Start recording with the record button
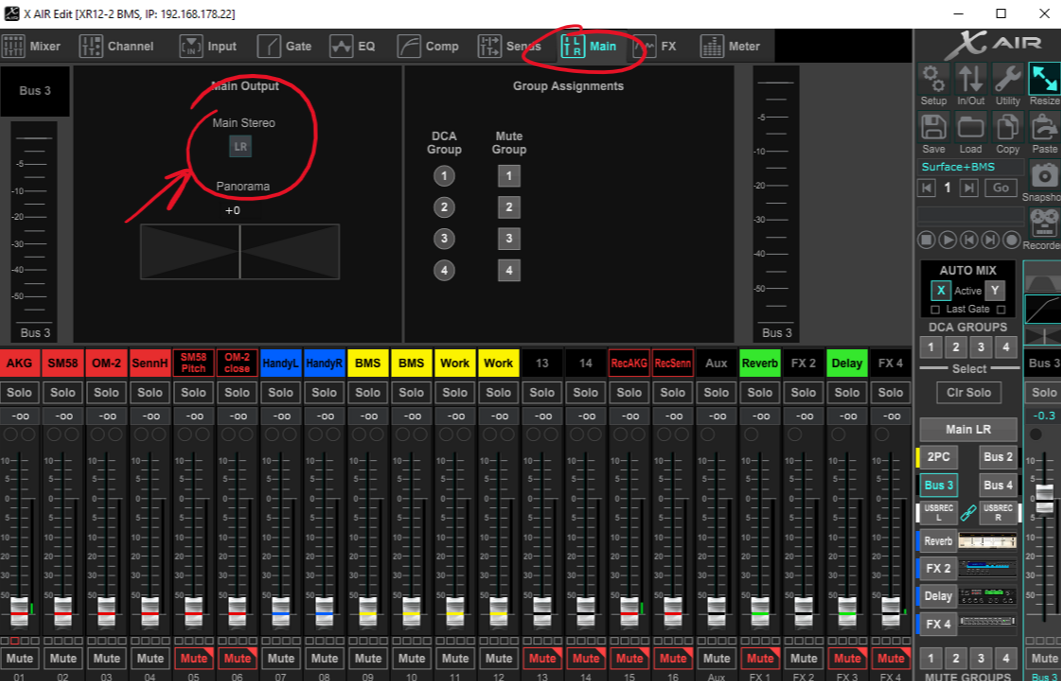The width and height of the screenshot is (1061, 681). coord(1012,240)
